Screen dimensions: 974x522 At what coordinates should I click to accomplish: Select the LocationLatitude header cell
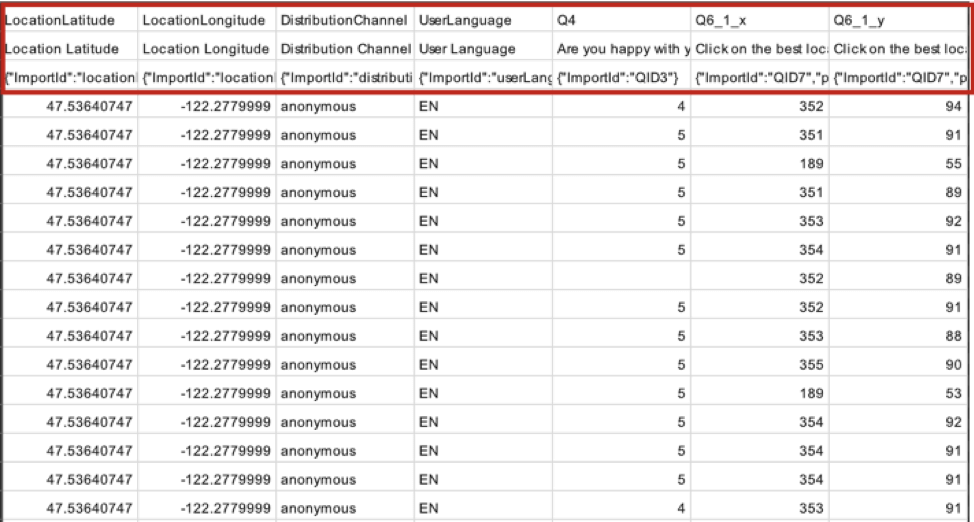(x=70, y=21)
